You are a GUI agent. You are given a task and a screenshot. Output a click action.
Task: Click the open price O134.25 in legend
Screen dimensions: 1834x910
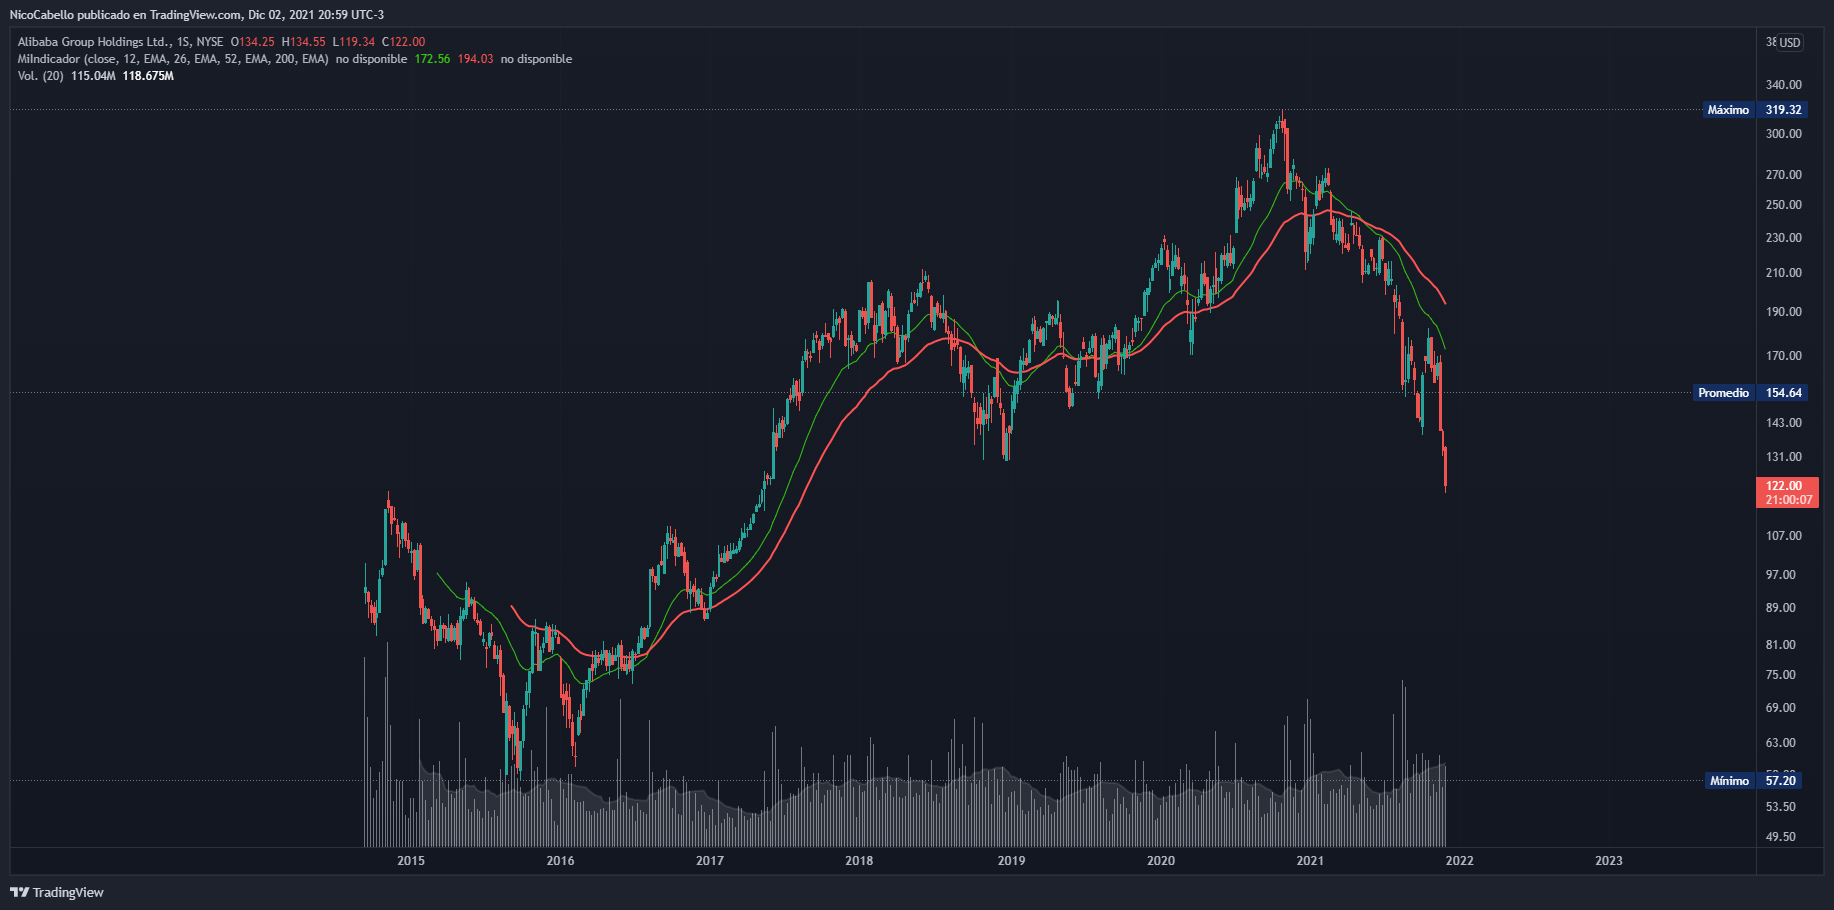point(252,42)
